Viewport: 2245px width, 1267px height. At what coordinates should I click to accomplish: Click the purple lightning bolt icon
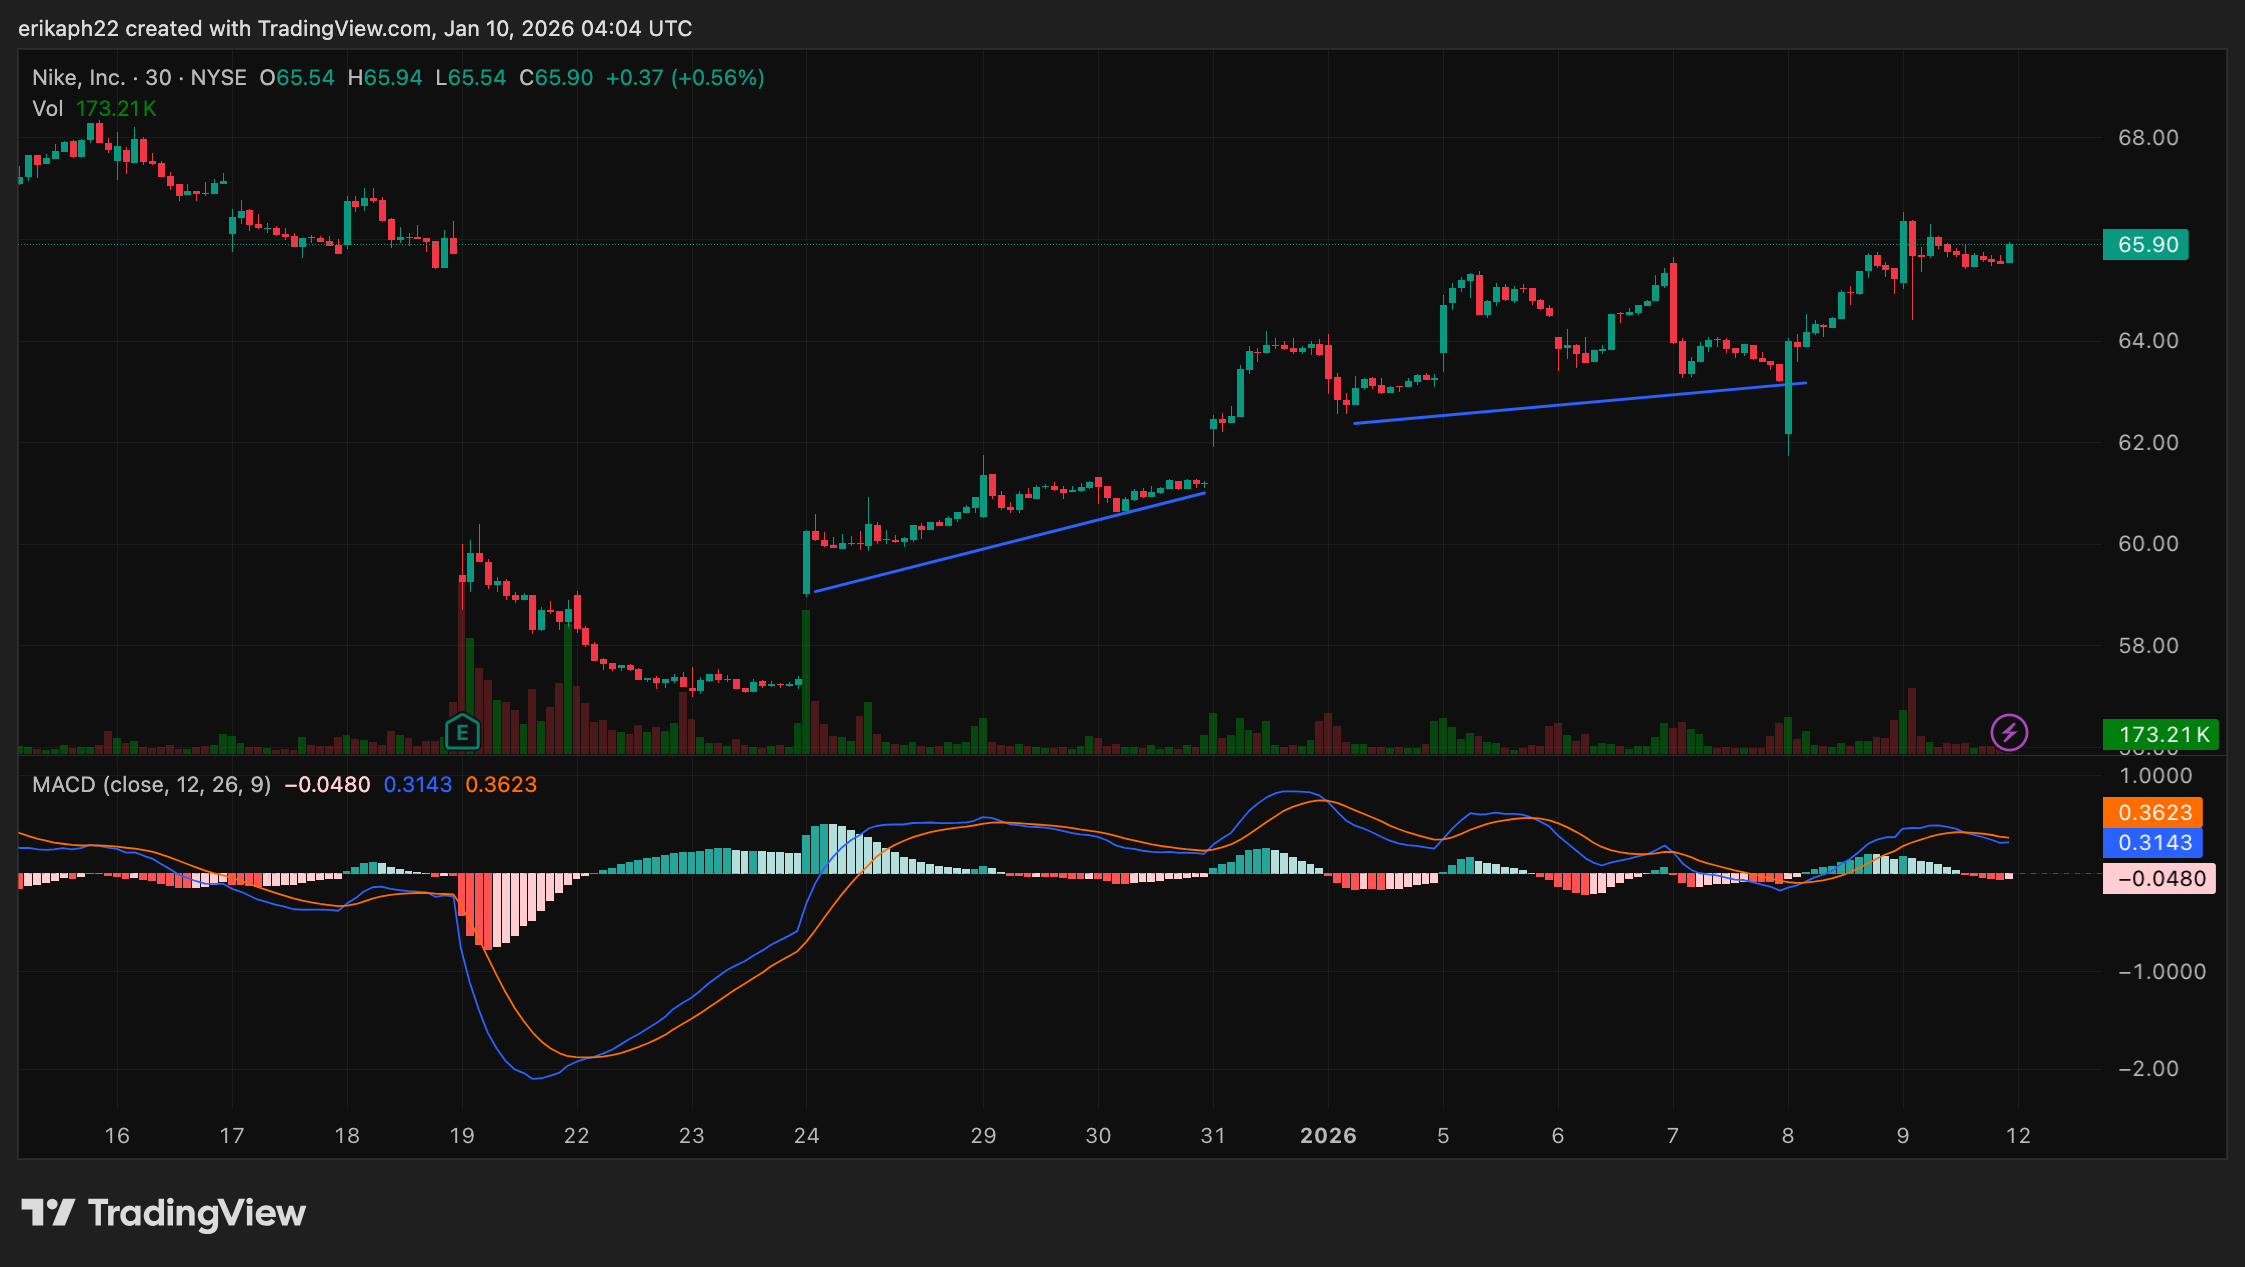(2009, 732)
